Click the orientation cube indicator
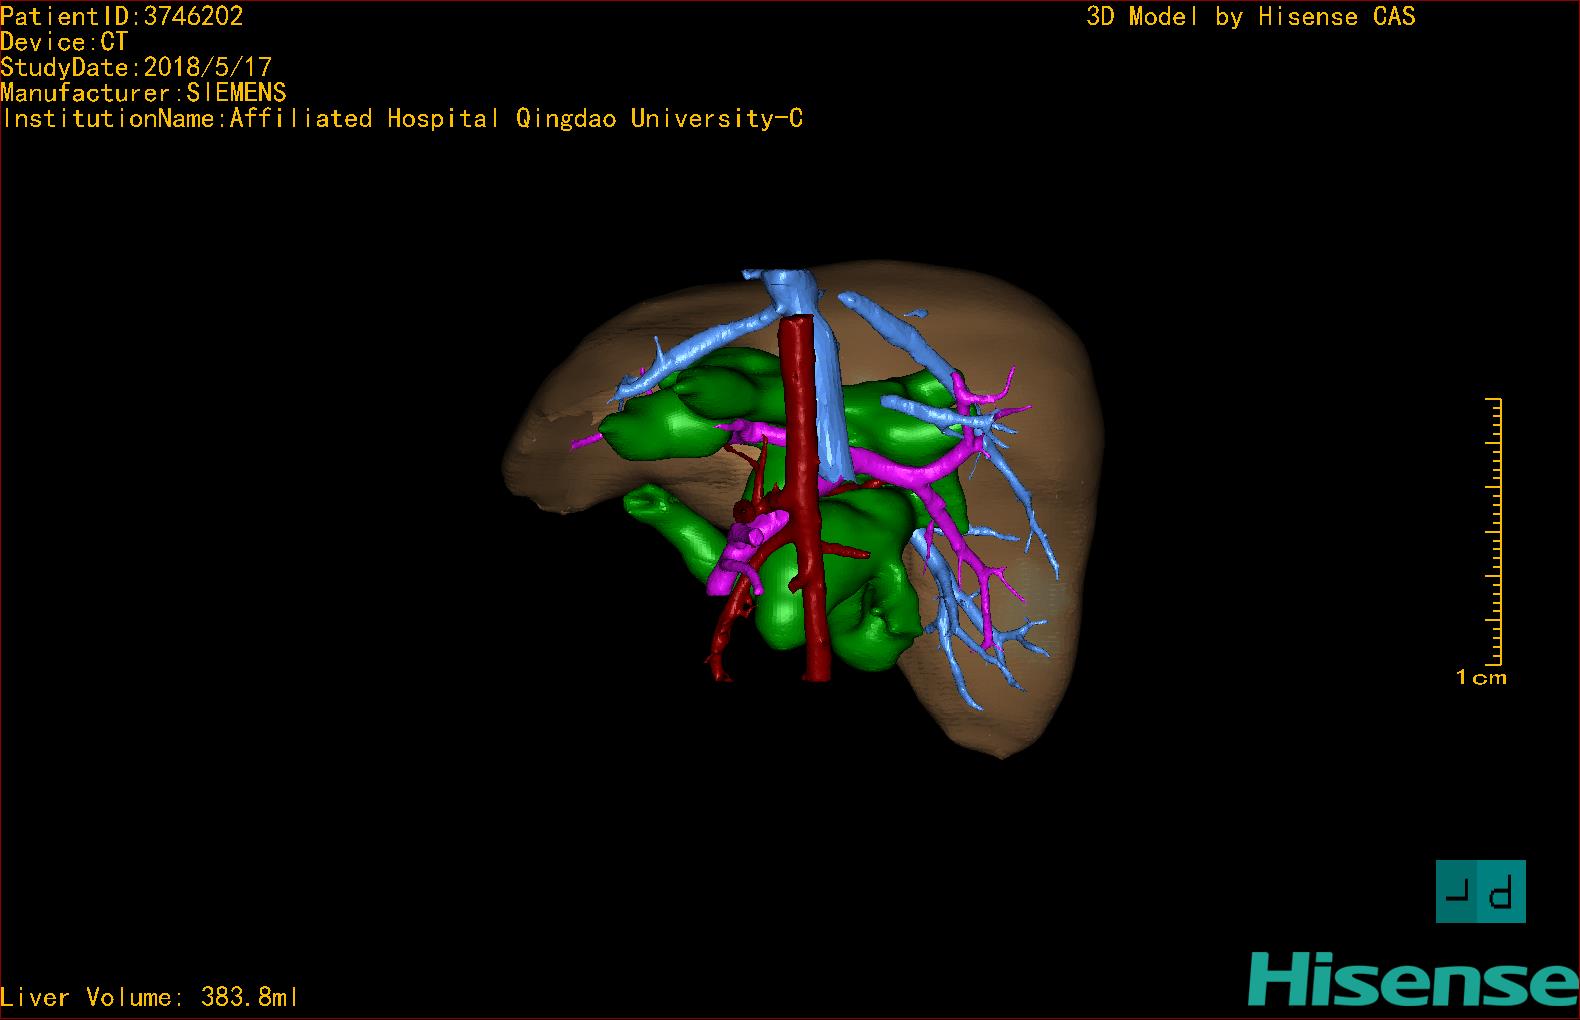The height and width of the screenshot is (1020, 1580). point(1480,891)
